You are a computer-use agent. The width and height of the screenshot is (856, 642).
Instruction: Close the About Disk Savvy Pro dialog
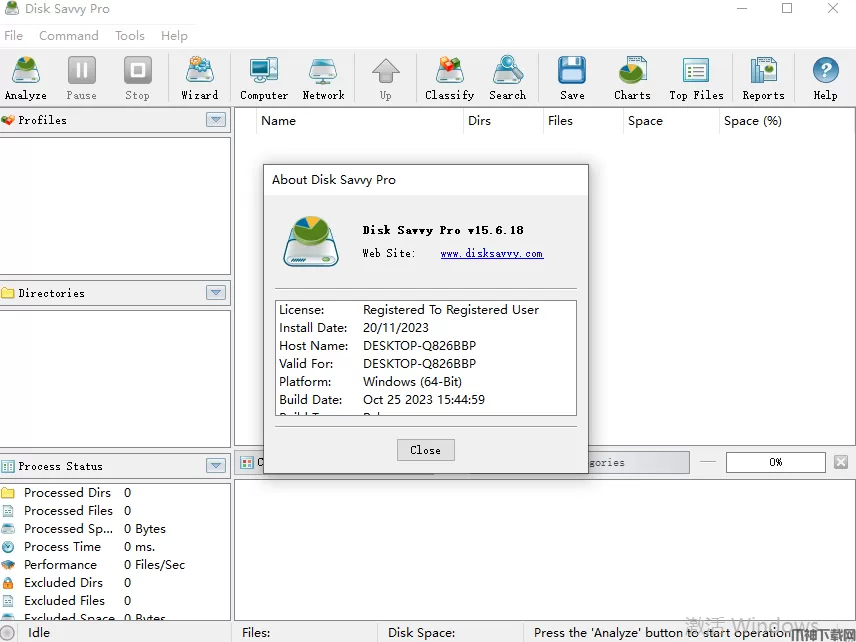point(425,450)
